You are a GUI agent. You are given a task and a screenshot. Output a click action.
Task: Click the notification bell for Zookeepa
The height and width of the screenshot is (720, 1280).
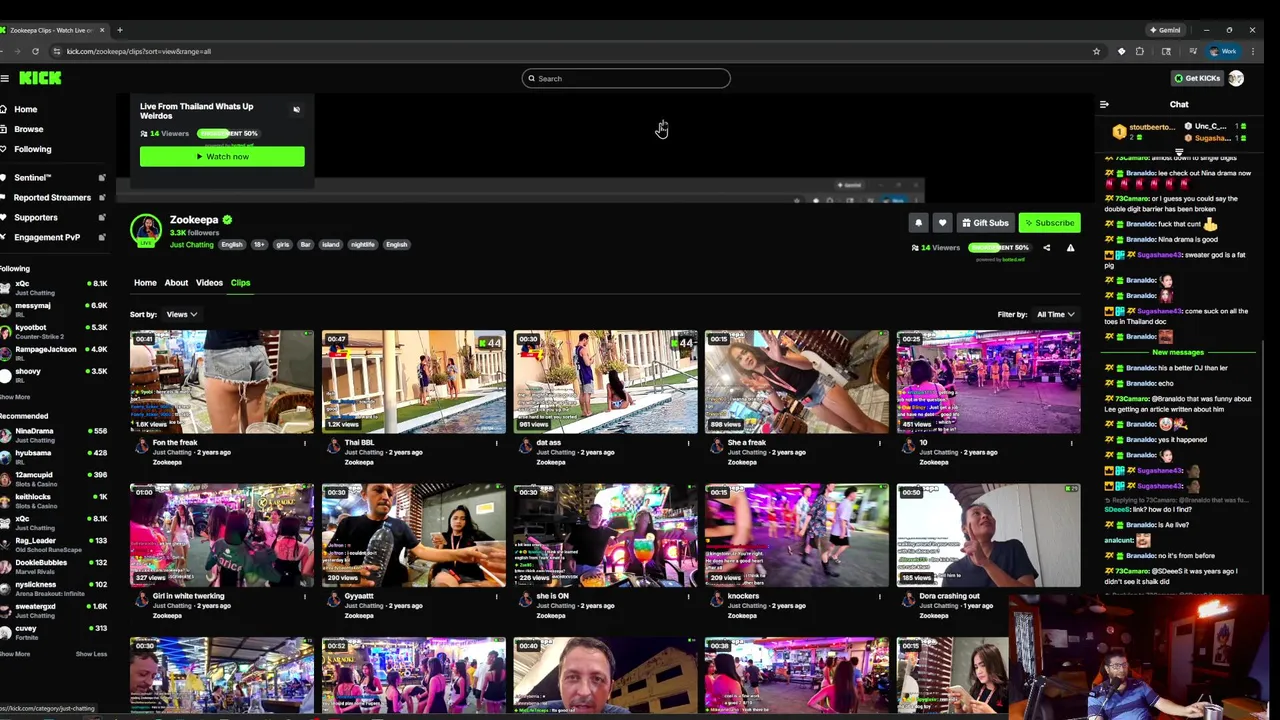(918, 223)
